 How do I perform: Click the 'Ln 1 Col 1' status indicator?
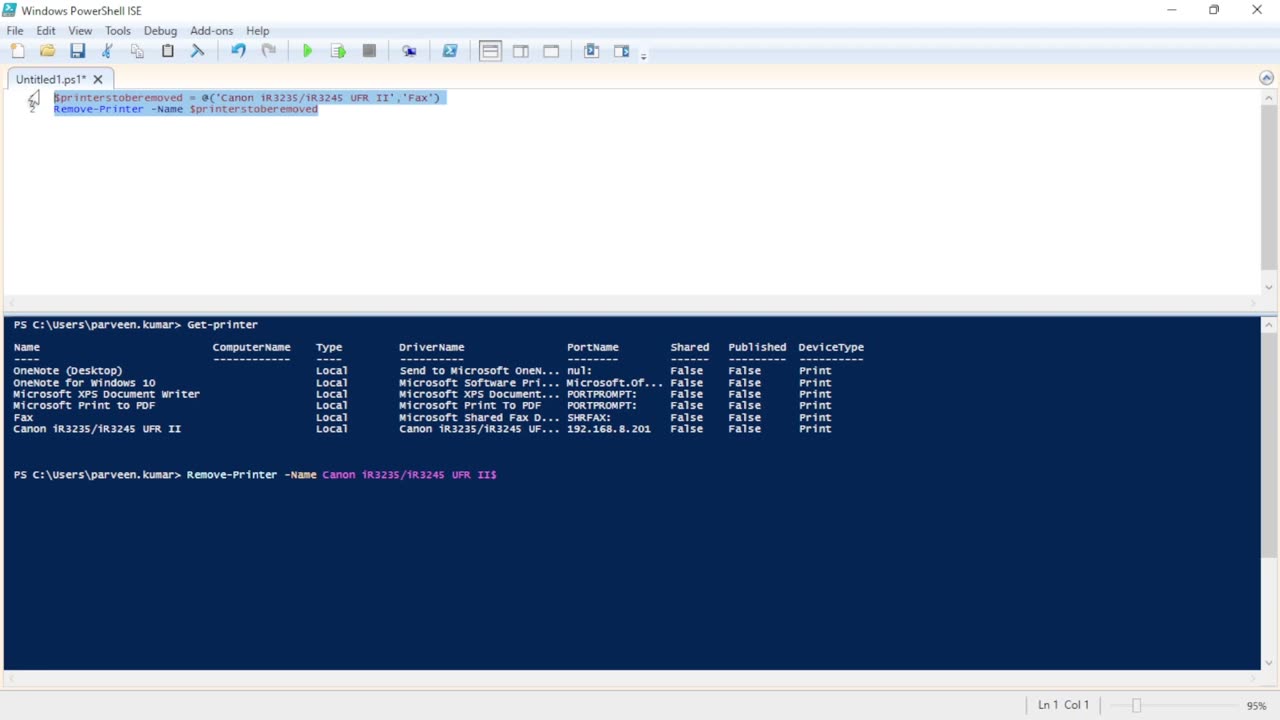1063,705
